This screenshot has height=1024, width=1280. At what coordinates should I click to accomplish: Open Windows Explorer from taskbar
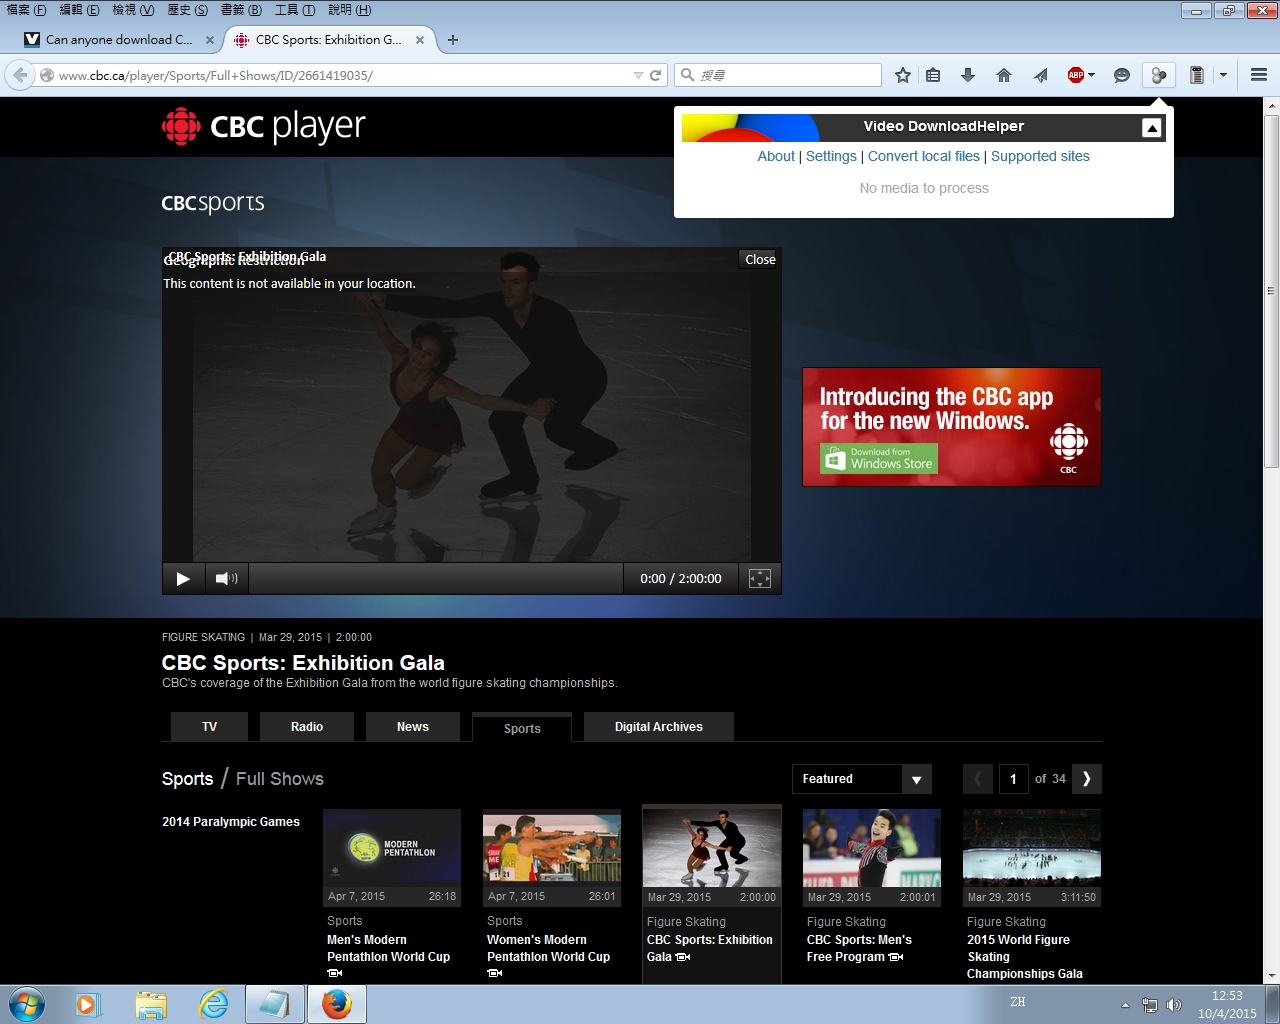pos(151,1004)
